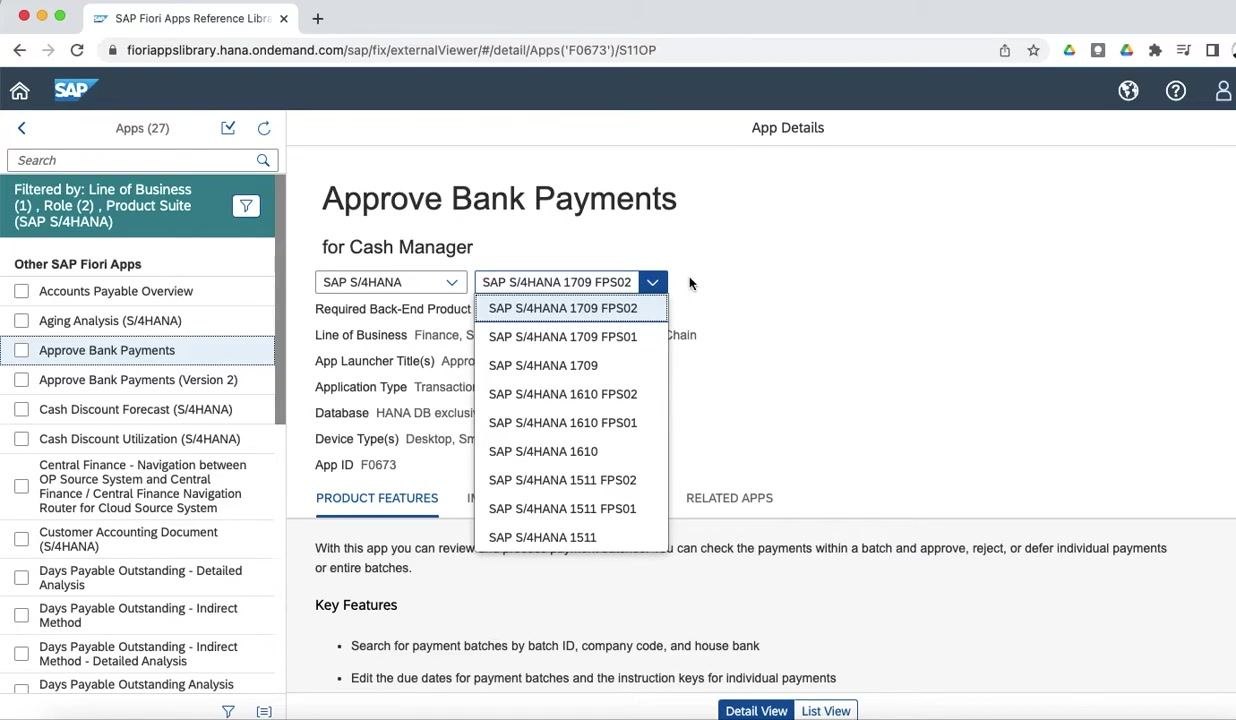This screenshot has width=1236, height=720.
Task: Tick checkbox for Cash Discount Forecast
Action: pos(22,409)
